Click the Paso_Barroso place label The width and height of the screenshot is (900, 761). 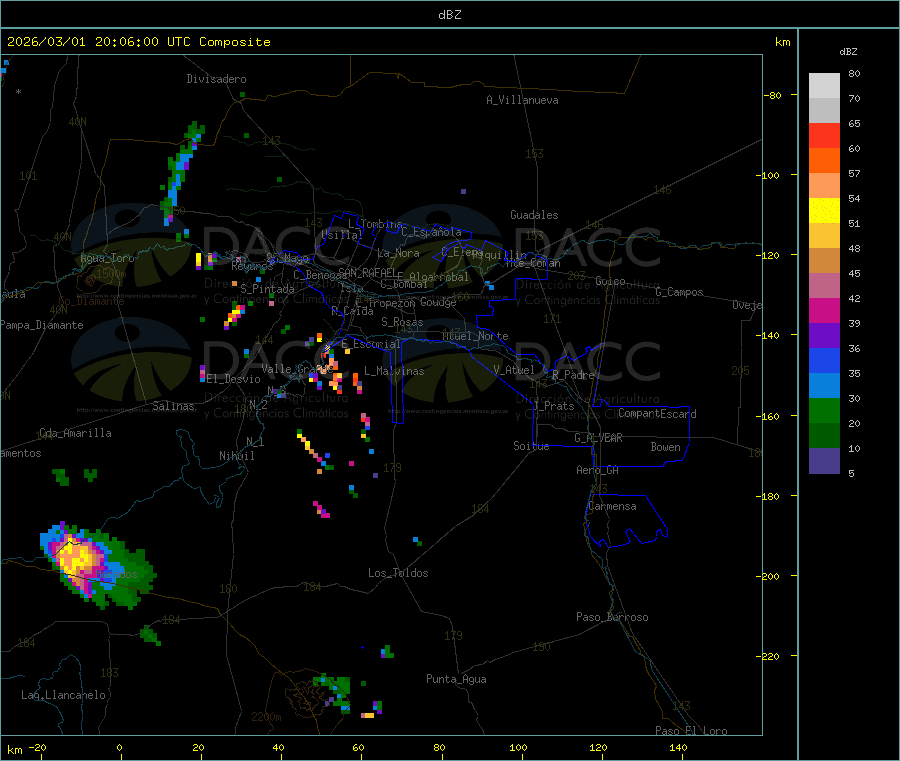tap(612, 617)
